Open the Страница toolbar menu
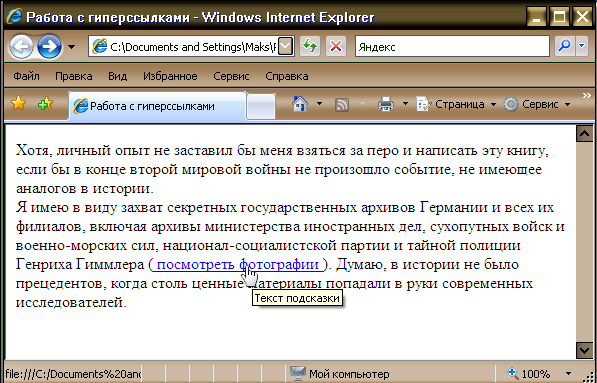Image resolution: width=597 pixels, height=383 pixels. tap(456, 104)
